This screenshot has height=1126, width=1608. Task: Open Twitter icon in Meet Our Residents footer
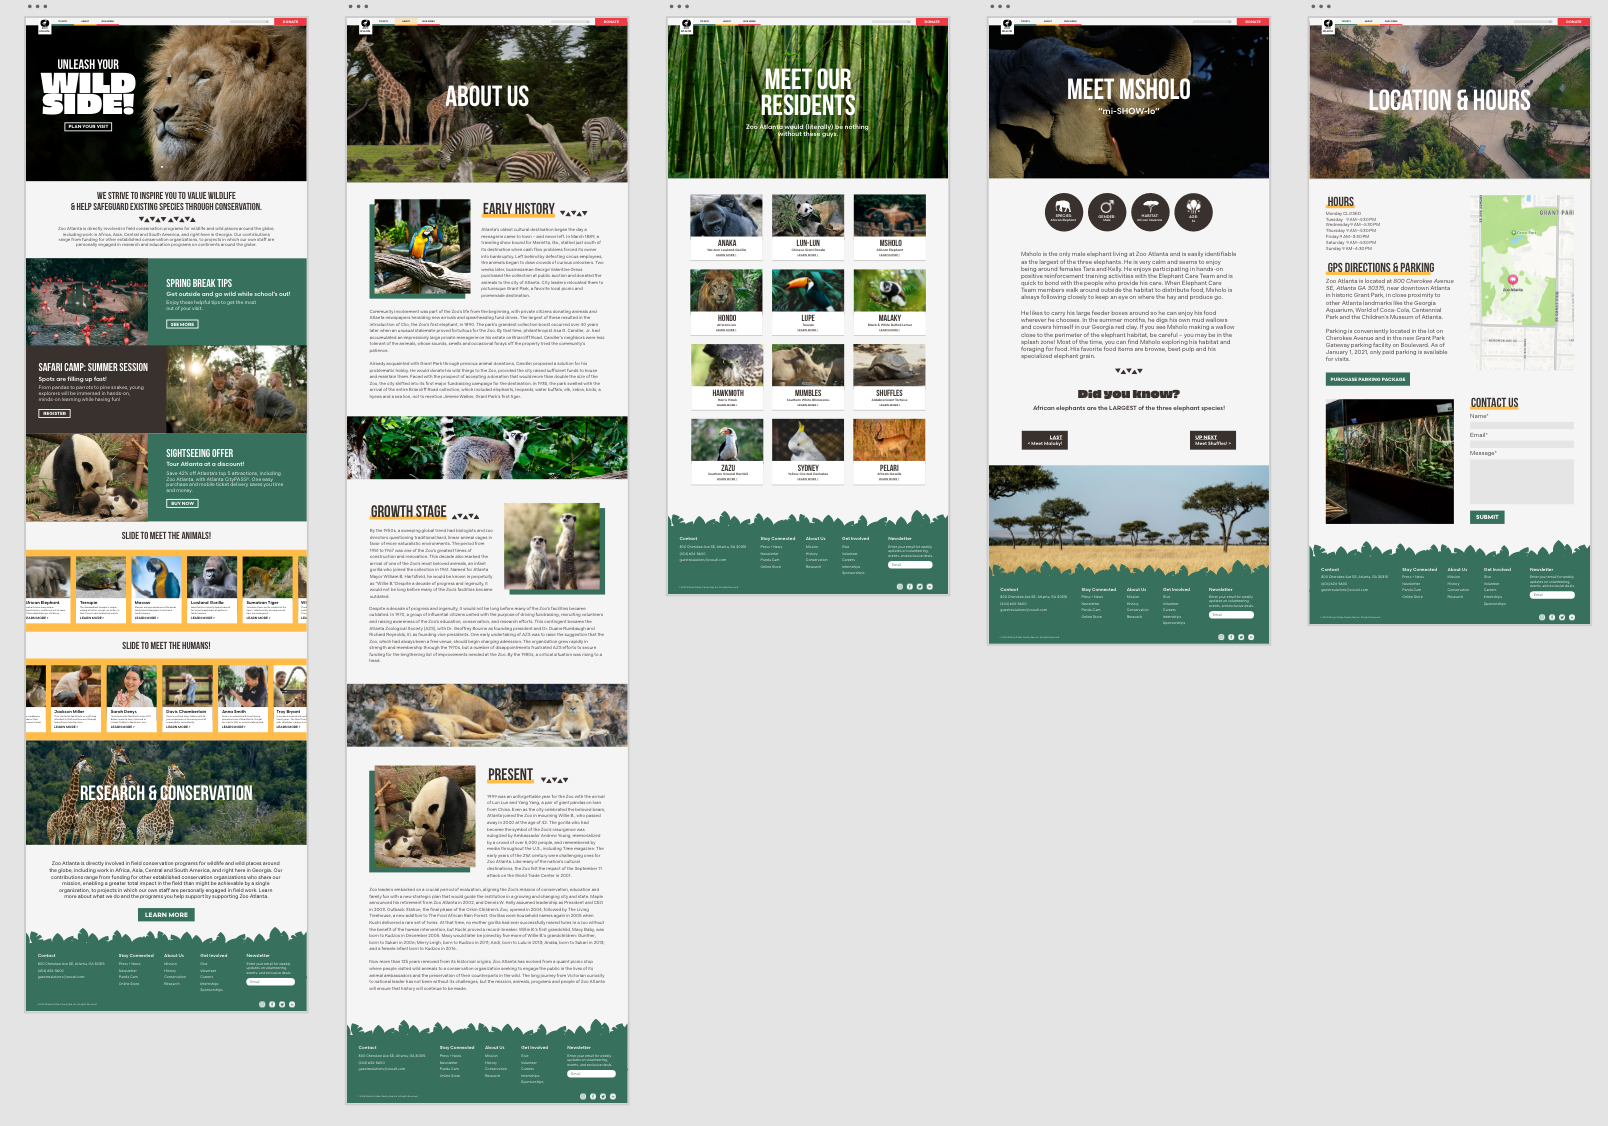(919, 587)
